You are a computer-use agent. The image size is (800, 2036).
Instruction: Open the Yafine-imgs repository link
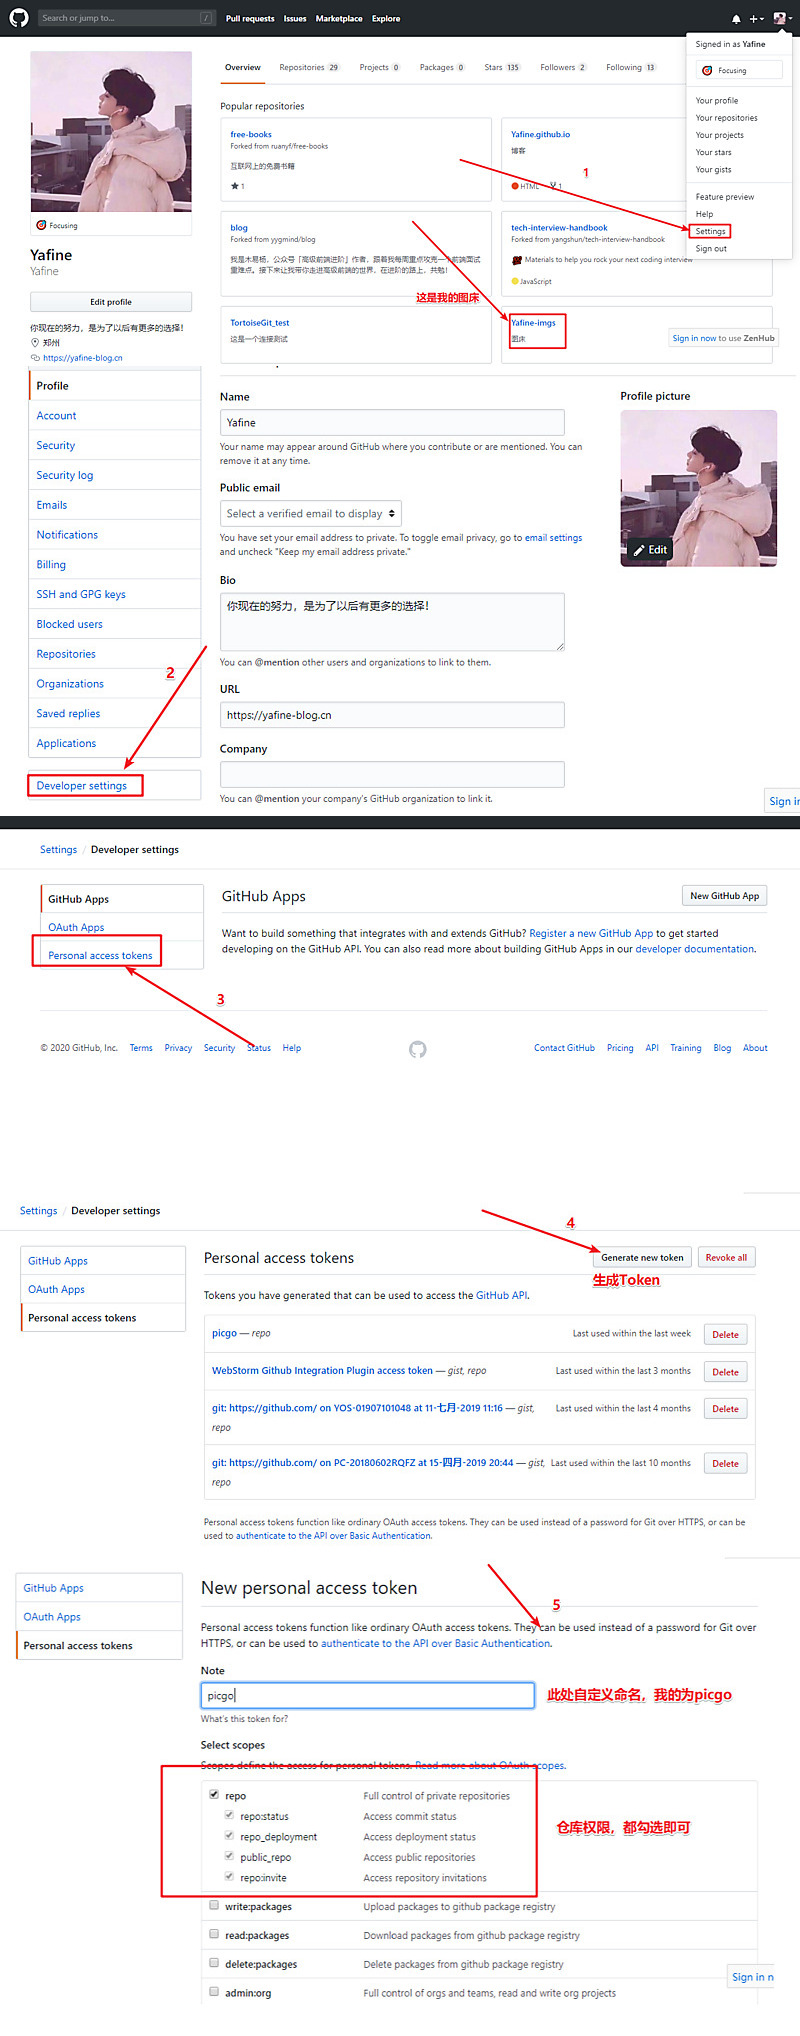click(x=533, y=323)
